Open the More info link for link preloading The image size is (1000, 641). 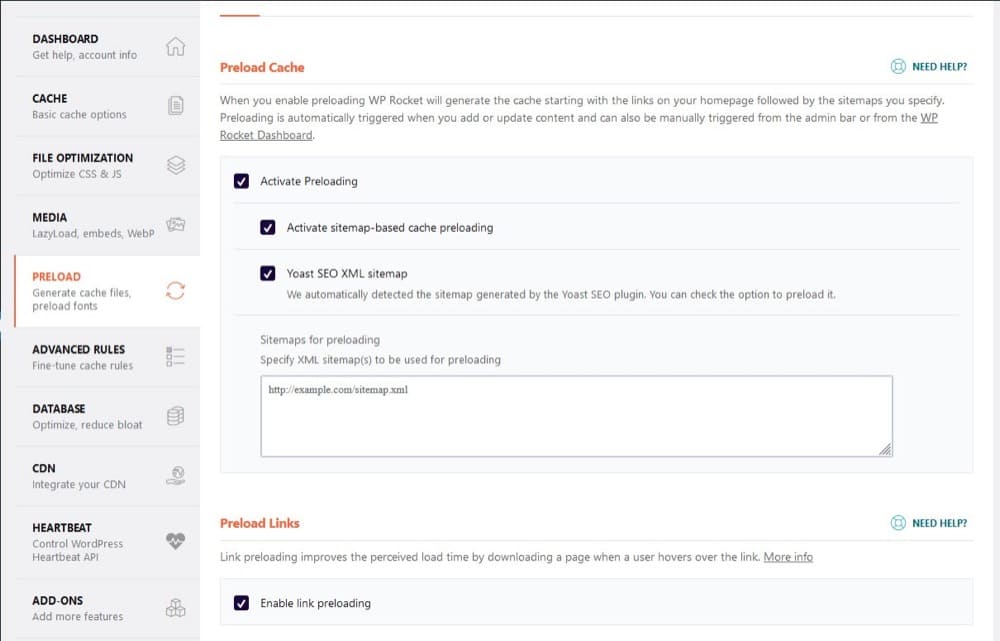click(788, 557)
